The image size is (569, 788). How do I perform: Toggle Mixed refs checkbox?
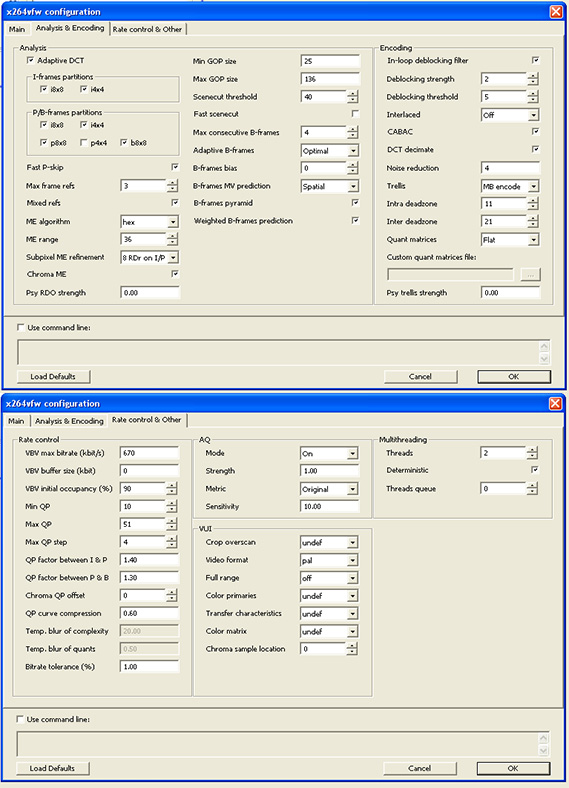click(174, 203)
